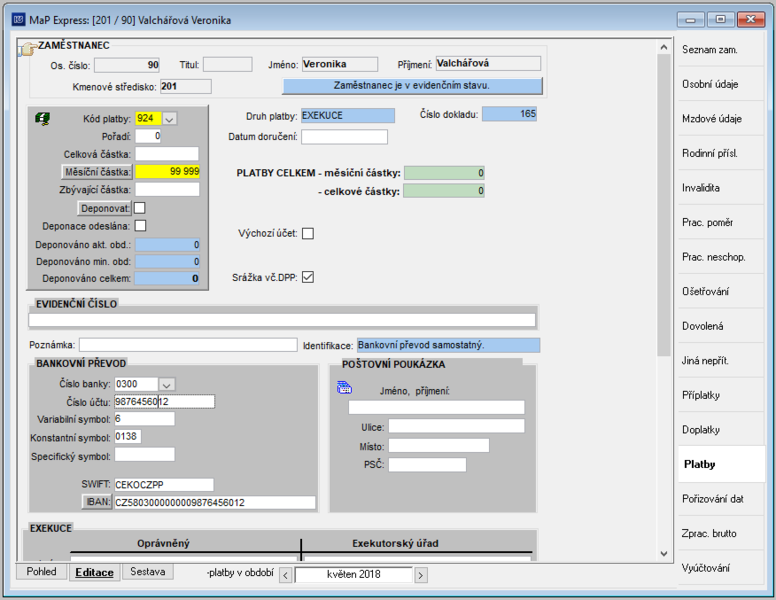Click the Zbývající částka input field
Viewport: 776px width, 600px height.
click(167, 190)
